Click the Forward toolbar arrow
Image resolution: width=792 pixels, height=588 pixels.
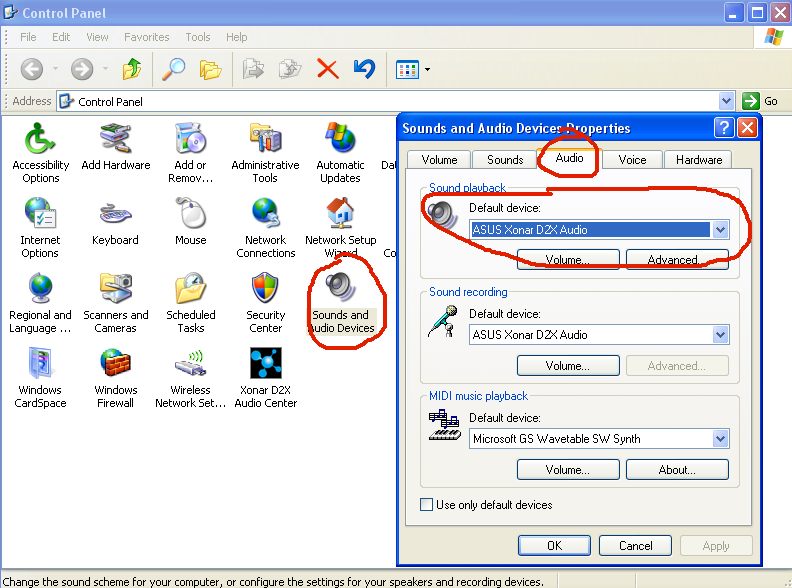pyautogui.click(x=82, y=69)
